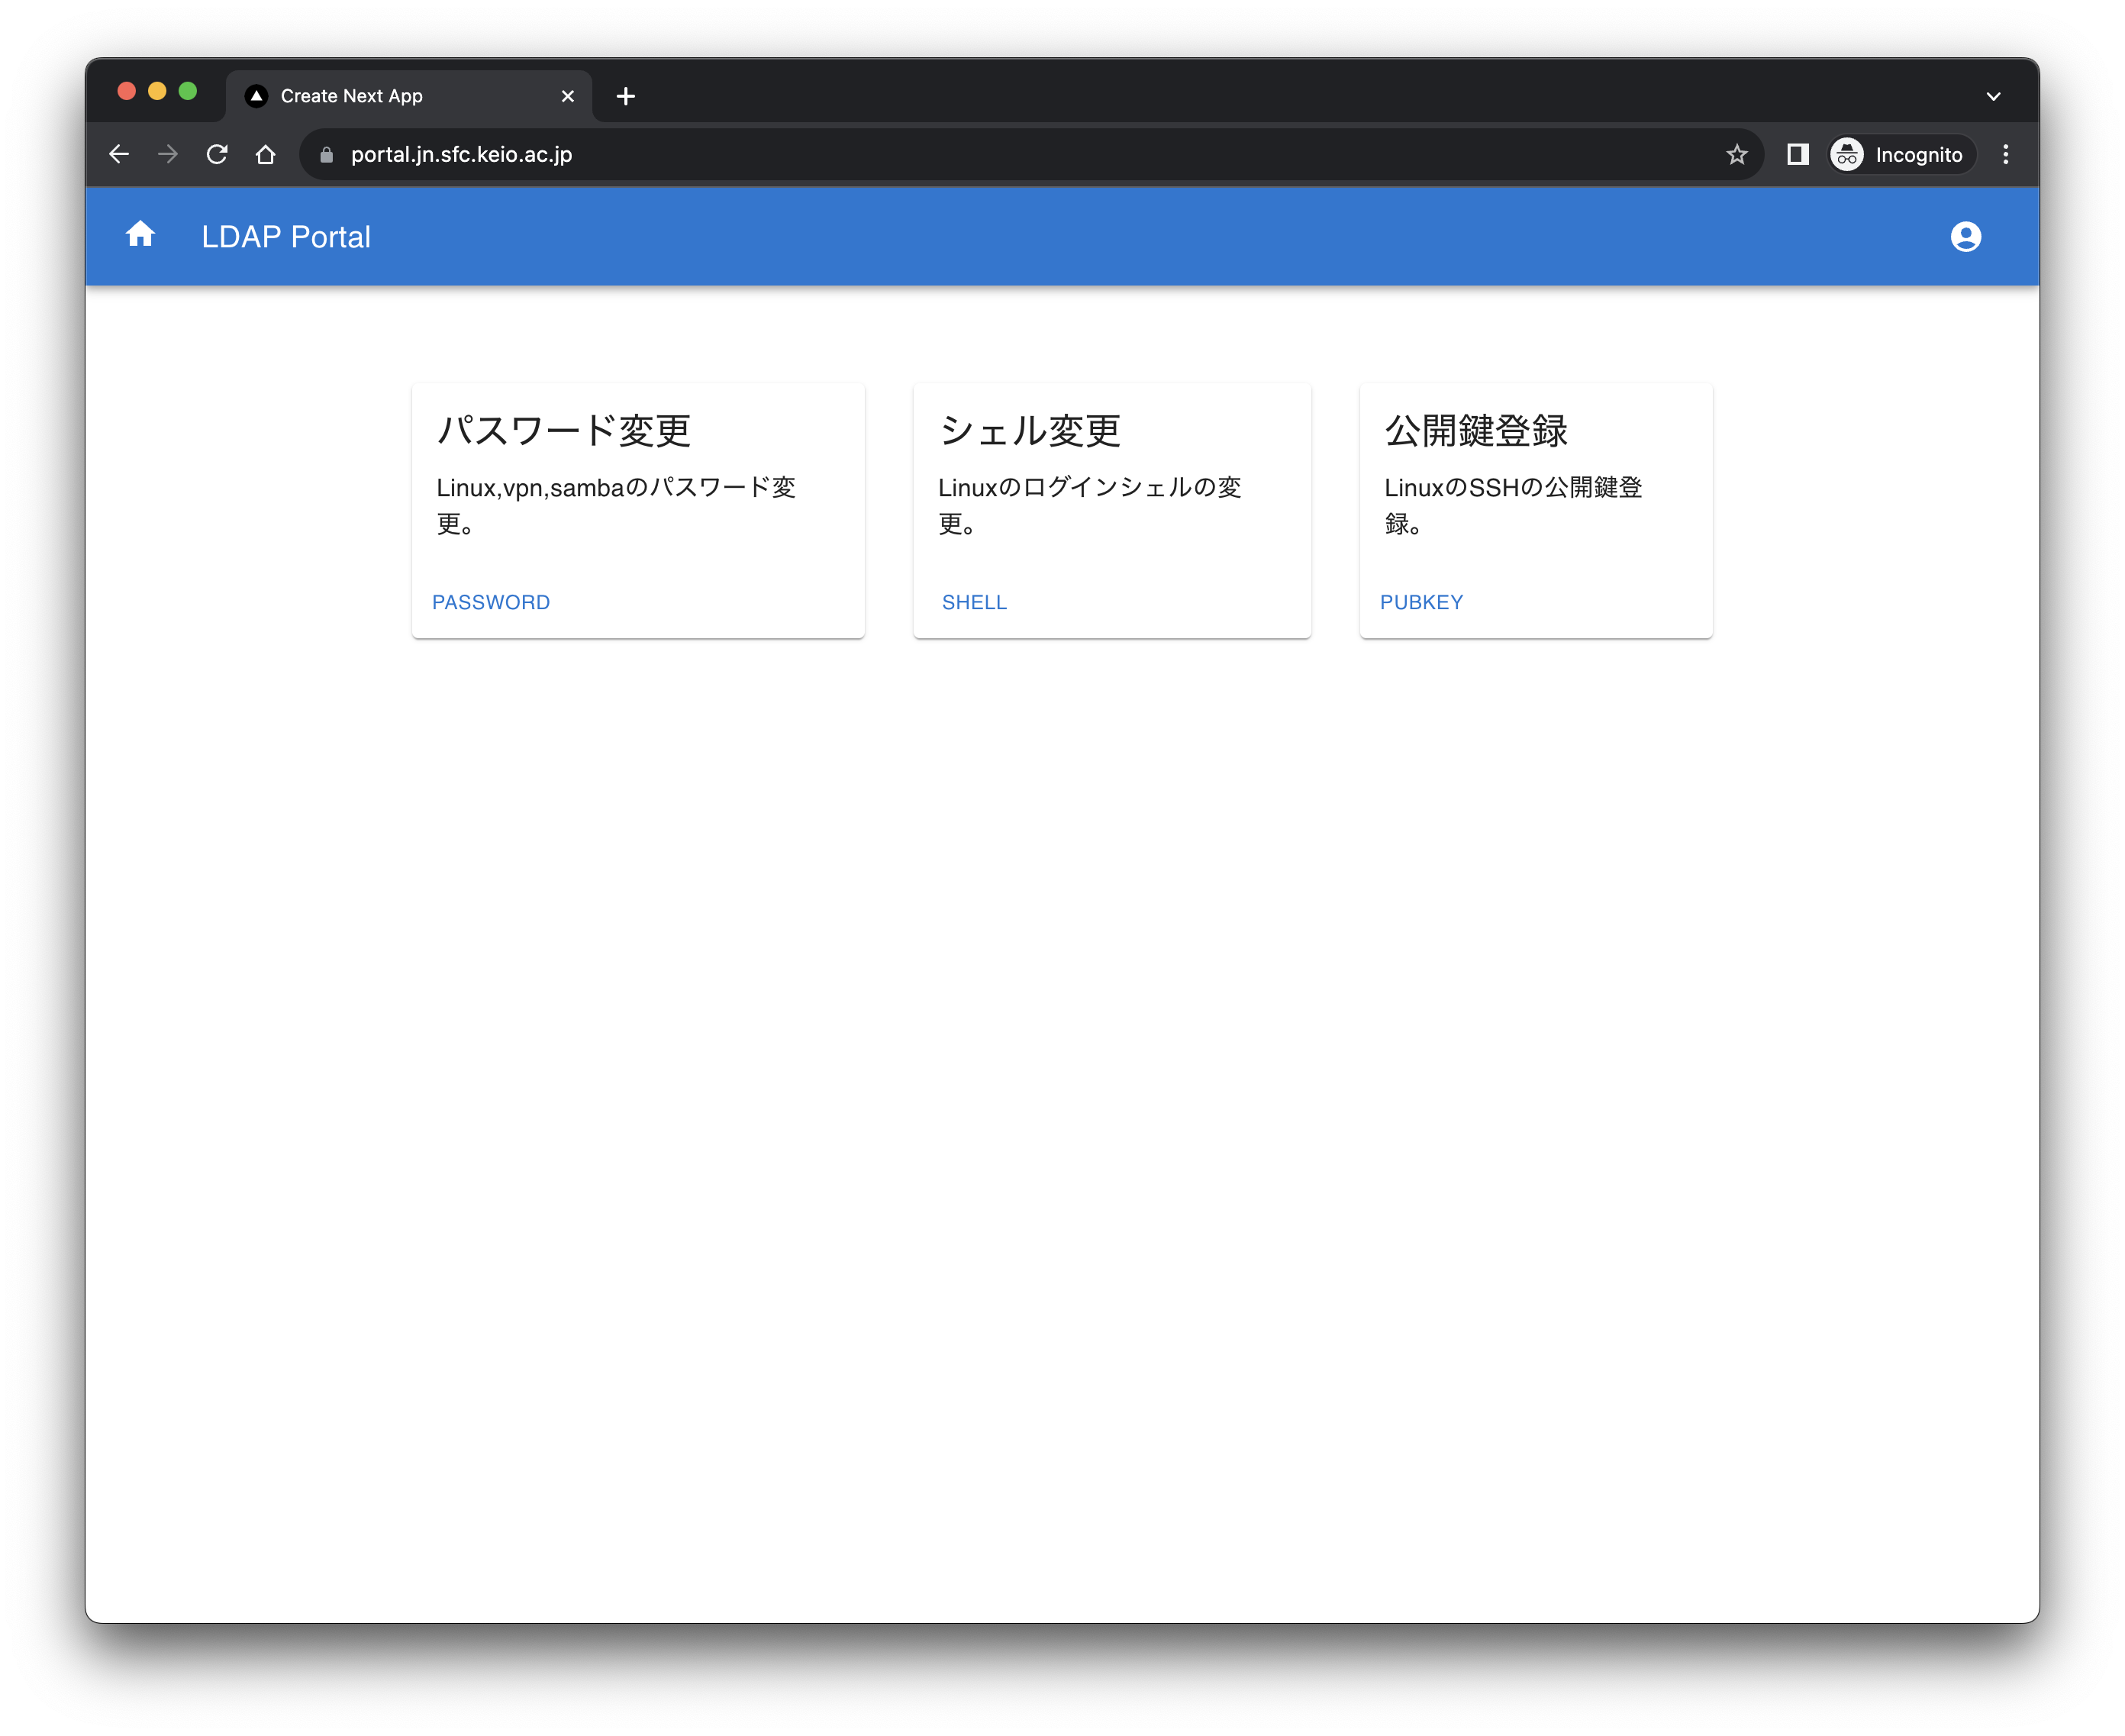Click the PASSWORD button

click(491, 602)
